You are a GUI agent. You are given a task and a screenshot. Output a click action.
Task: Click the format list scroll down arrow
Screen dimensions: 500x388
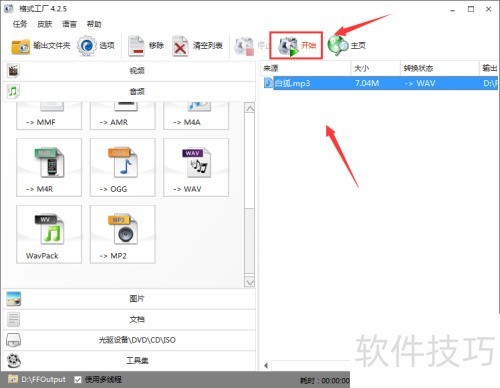(x=250, y=282)
